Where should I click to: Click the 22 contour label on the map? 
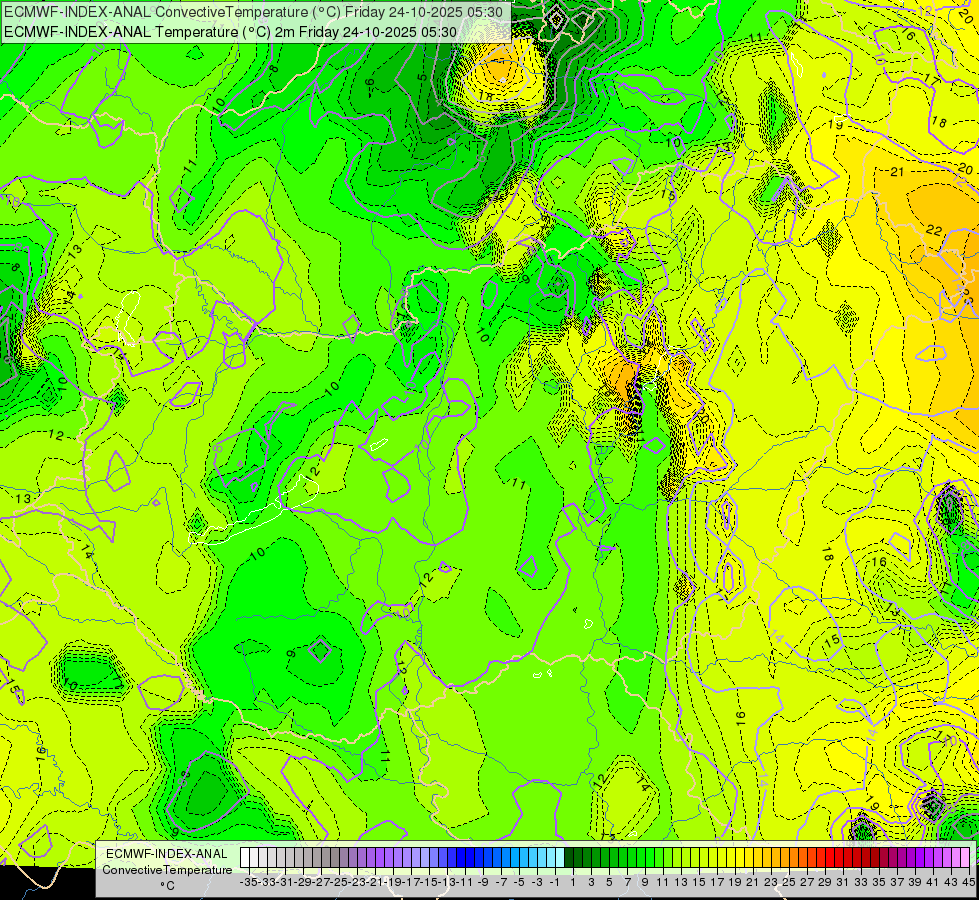coord(933,230)
